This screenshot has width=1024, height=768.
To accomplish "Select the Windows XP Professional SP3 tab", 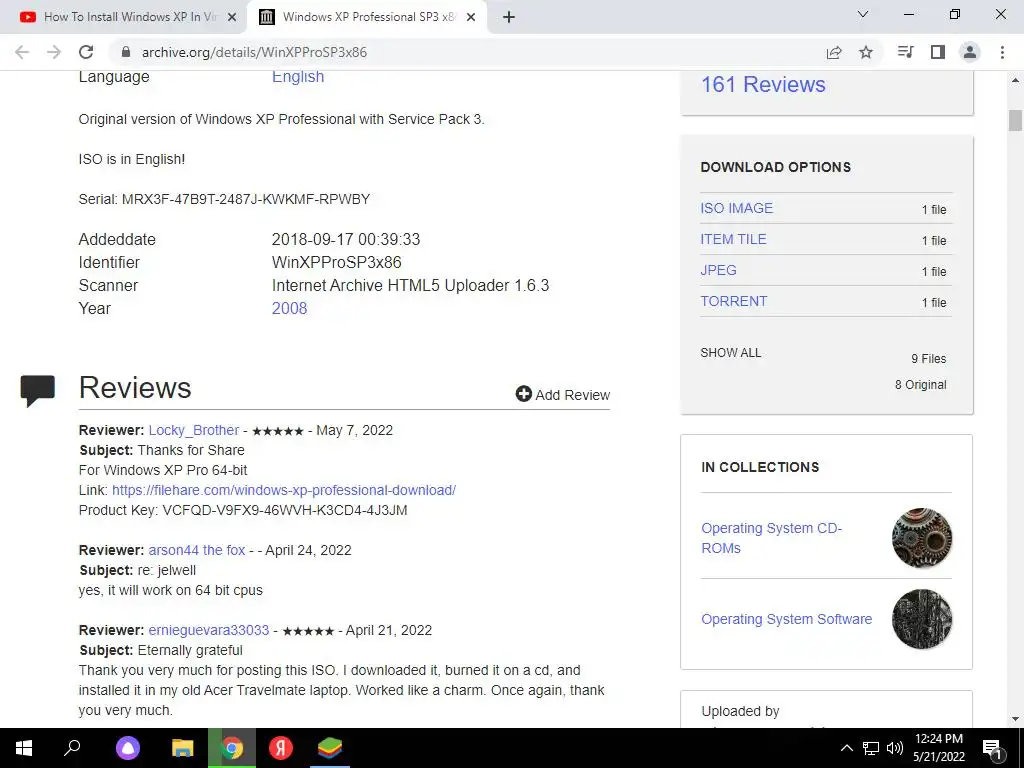I will click(368, 18).
